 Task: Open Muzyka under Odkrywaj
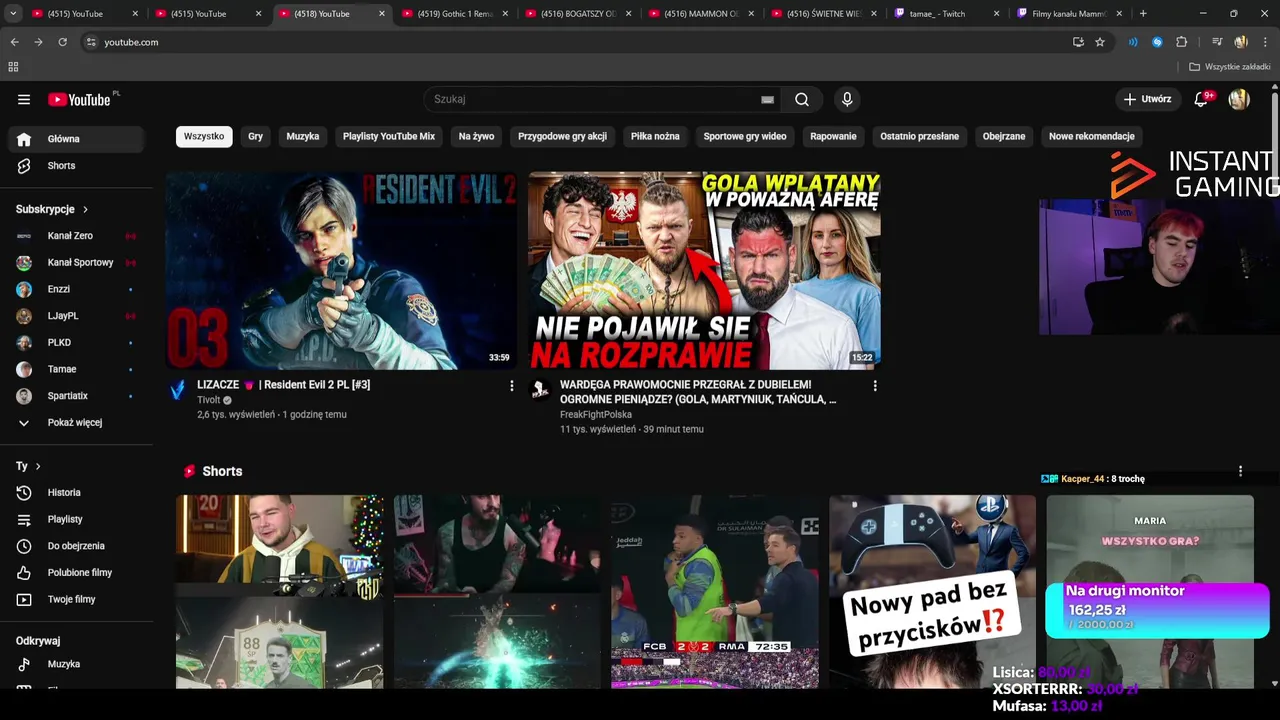76,664
